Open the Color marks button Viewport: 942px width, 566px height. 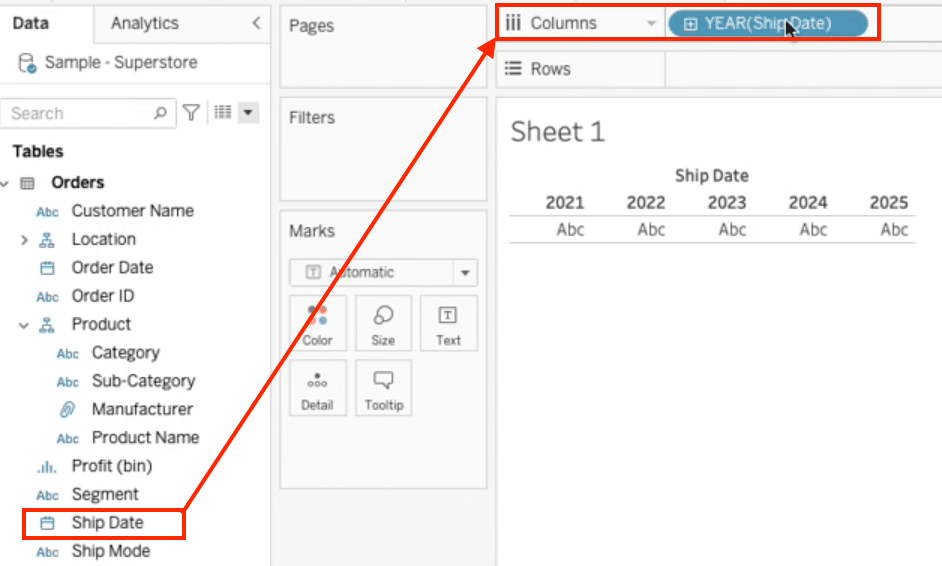(317, 323)
